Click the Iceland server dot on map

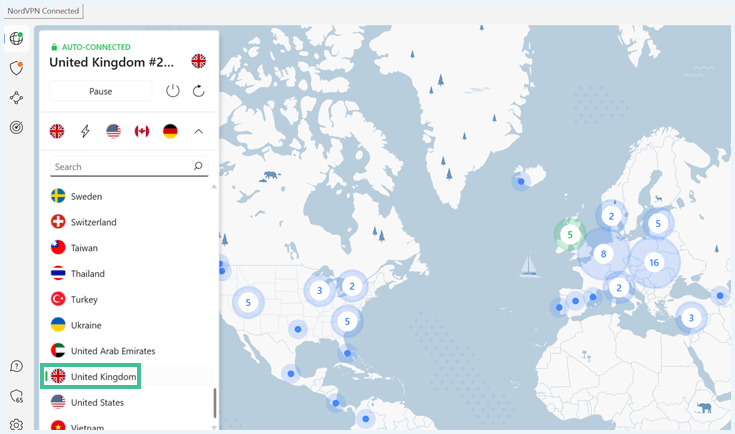pyautogui.click(x=521, y=181)
